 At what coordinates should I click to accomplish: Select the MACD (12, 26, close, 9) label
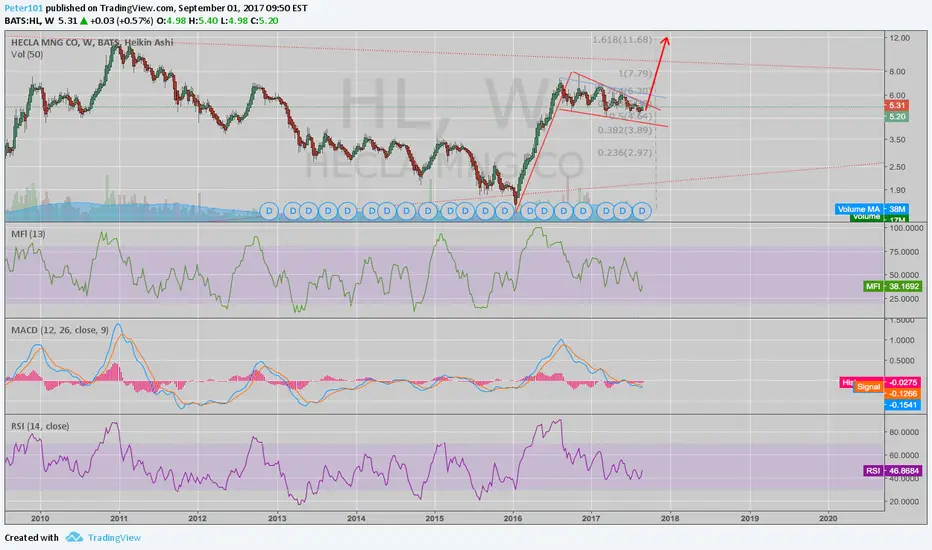[60, 330]
